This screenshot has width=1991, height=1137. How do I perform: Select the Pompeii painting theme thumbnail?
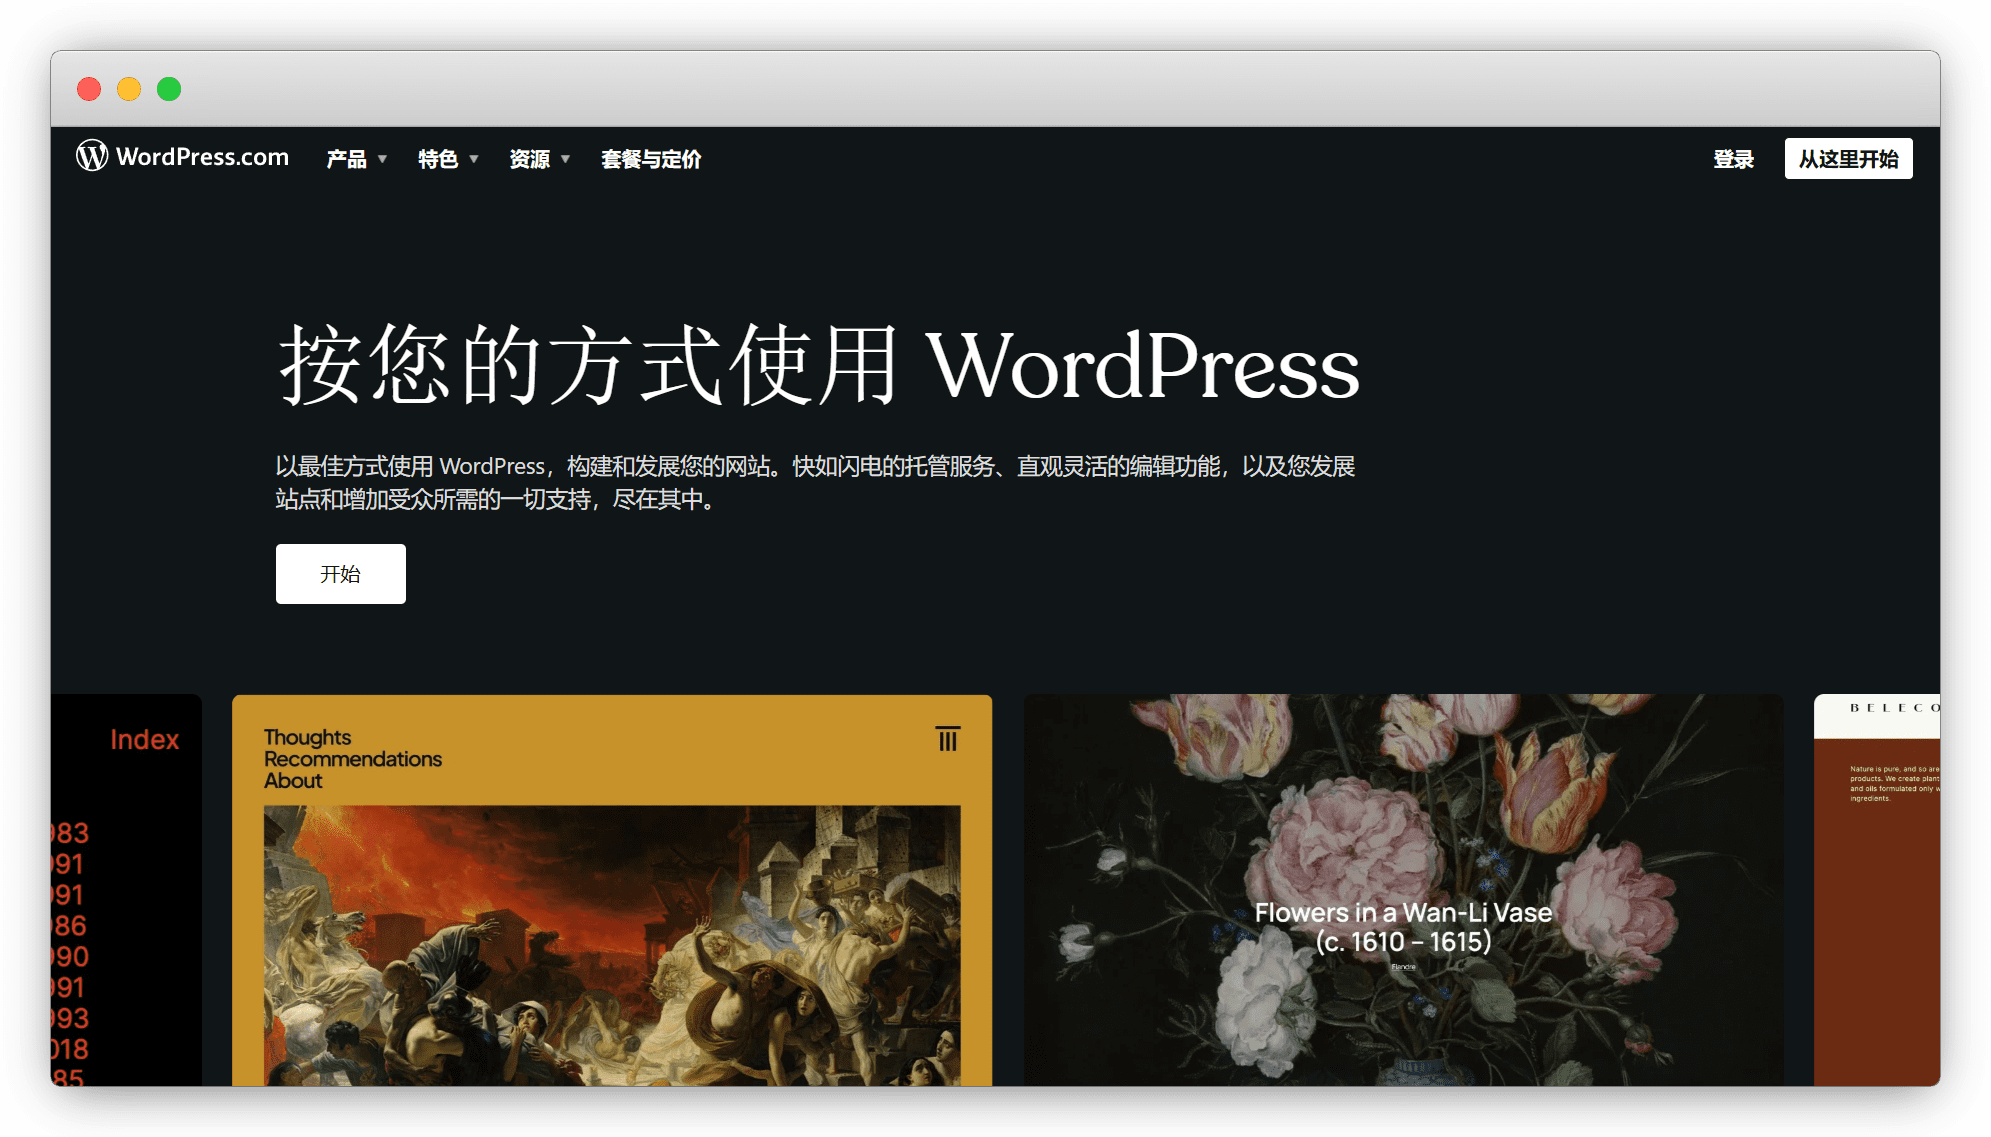coord(611,945)
